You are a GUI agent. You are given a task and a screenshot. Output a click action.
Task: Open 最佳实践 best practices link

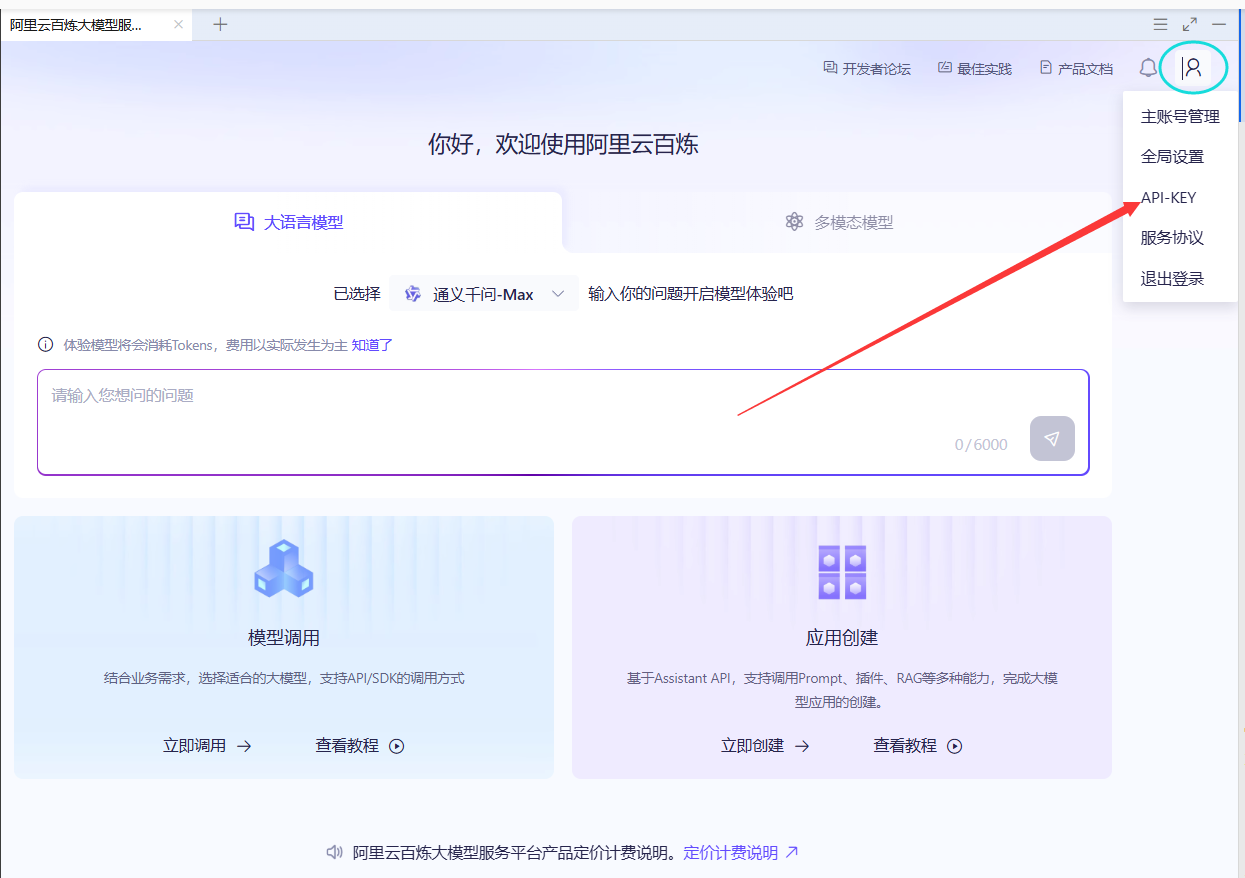click(x=975, y=69)
